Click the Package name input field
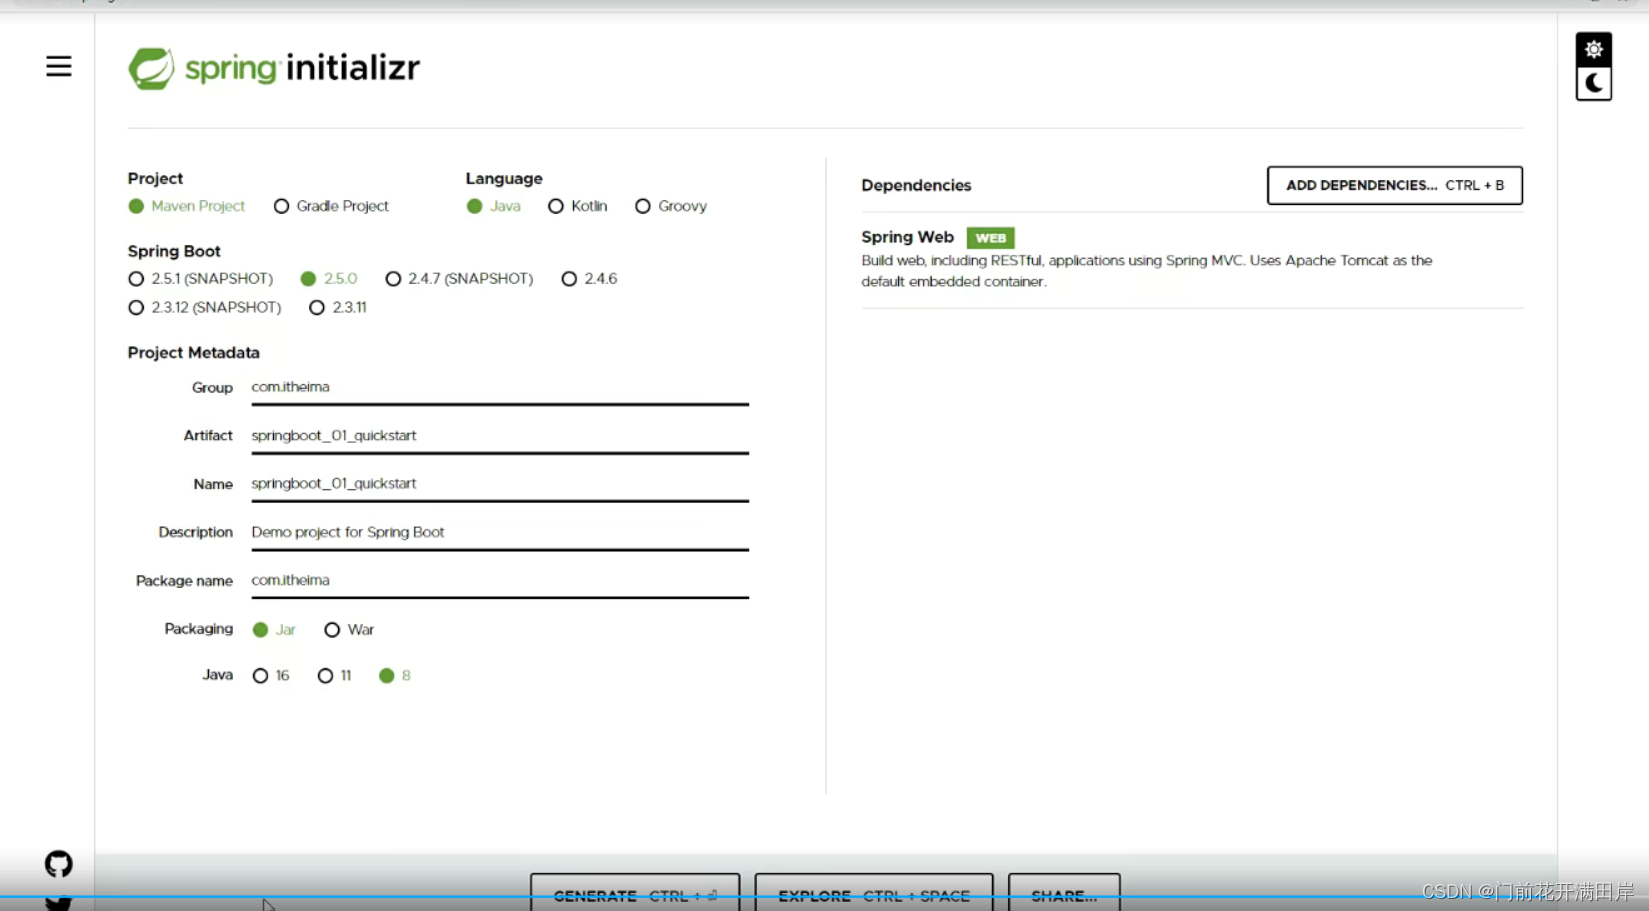The image size is (1649, 911). point(500,581)
